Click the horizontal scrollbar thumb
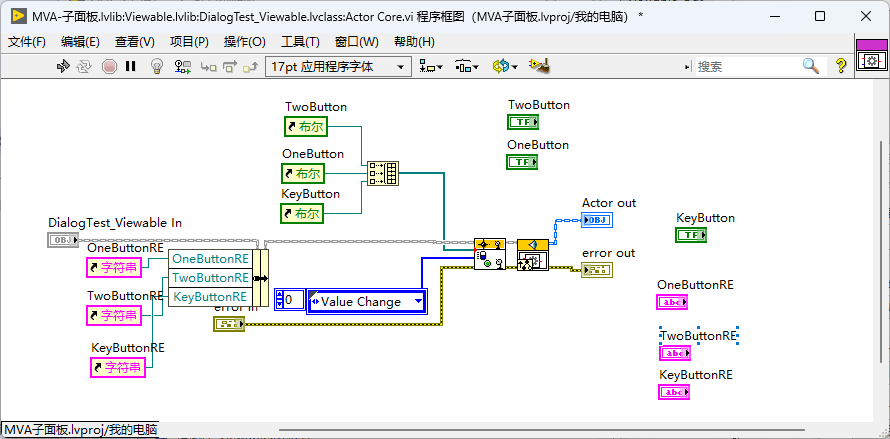The height and width of the screenshot is (439, 890). coord(541,429)
